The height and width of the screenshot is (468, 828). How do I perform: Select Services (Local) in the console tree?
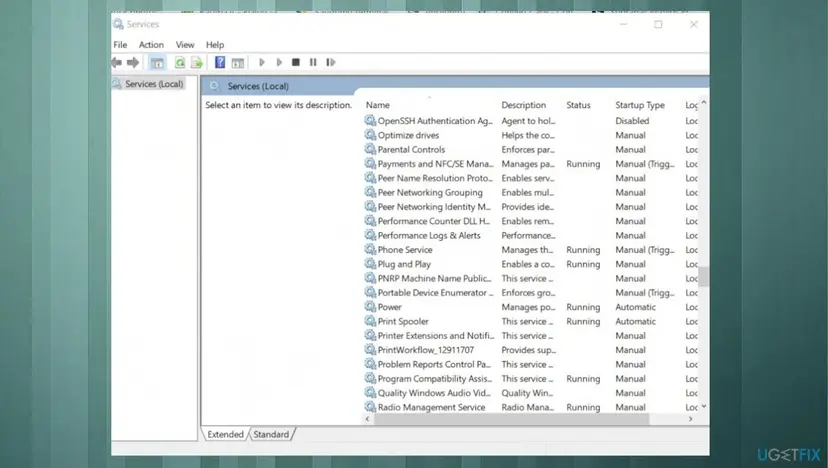pyautogui.click(x=154, y=84)
